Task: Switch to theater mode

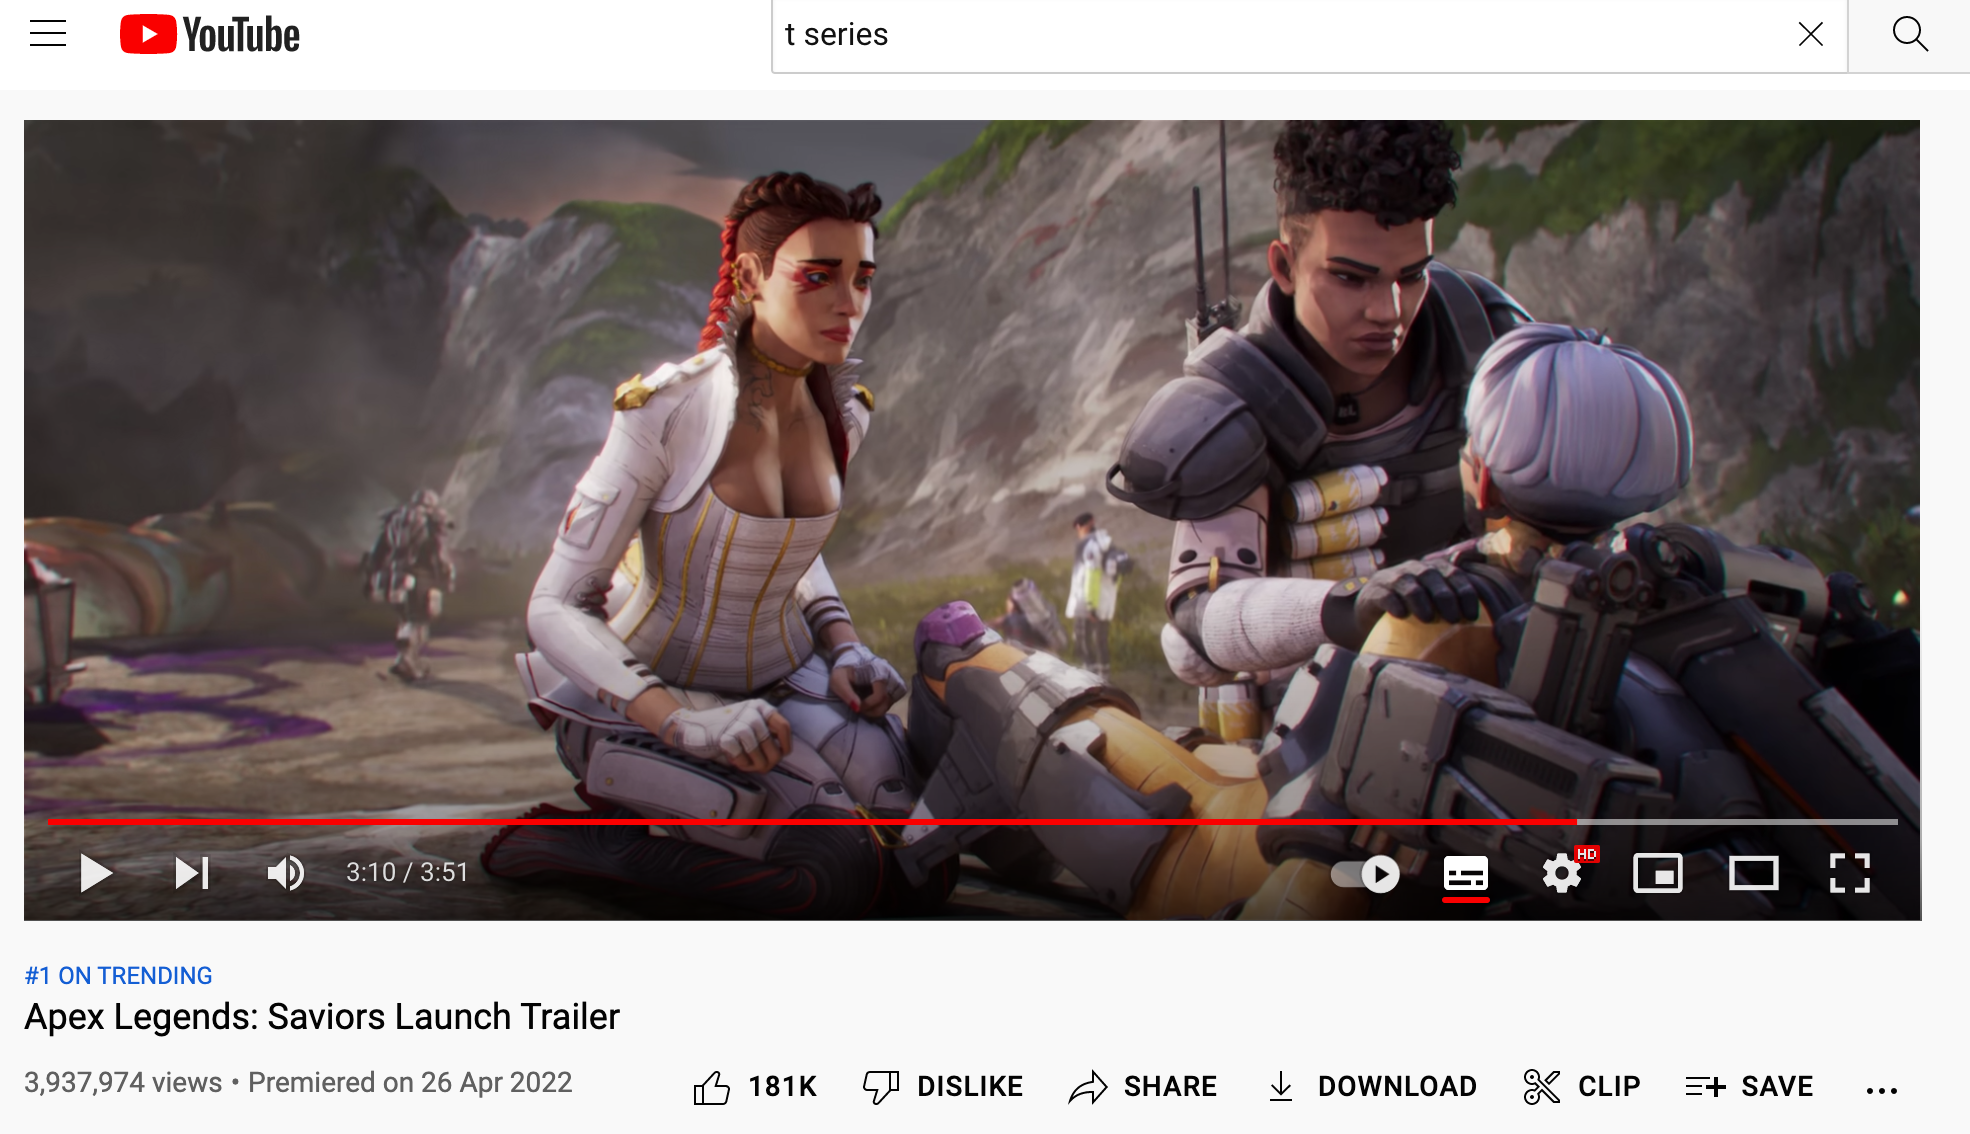Action: point(1753,874)
